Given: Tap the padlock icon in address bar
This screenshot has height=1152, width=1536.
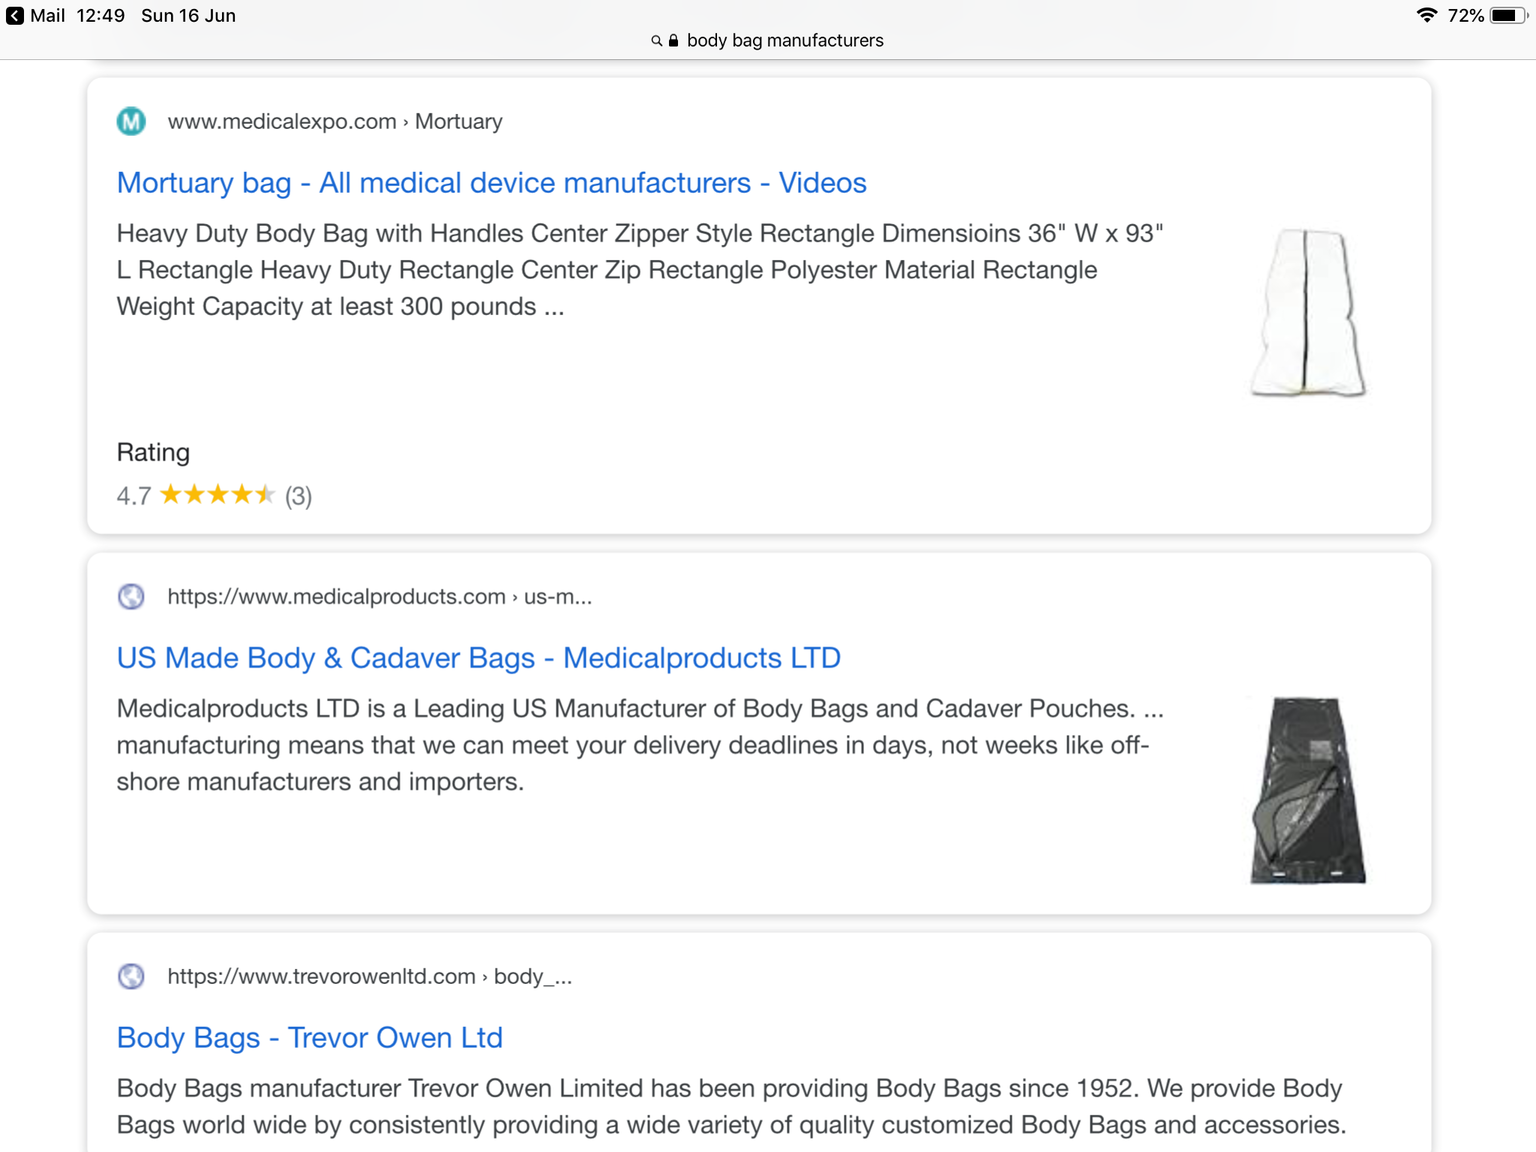Looking at the screenshot, I should 673,41.
